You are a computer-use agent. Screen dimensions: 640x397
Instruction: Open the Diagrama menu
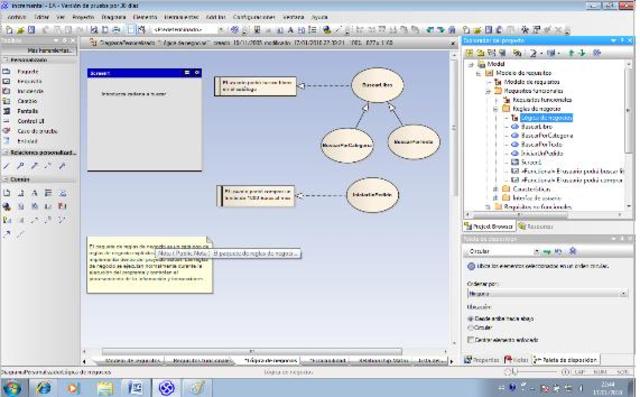pyautogui.click(x=113, y=17)
